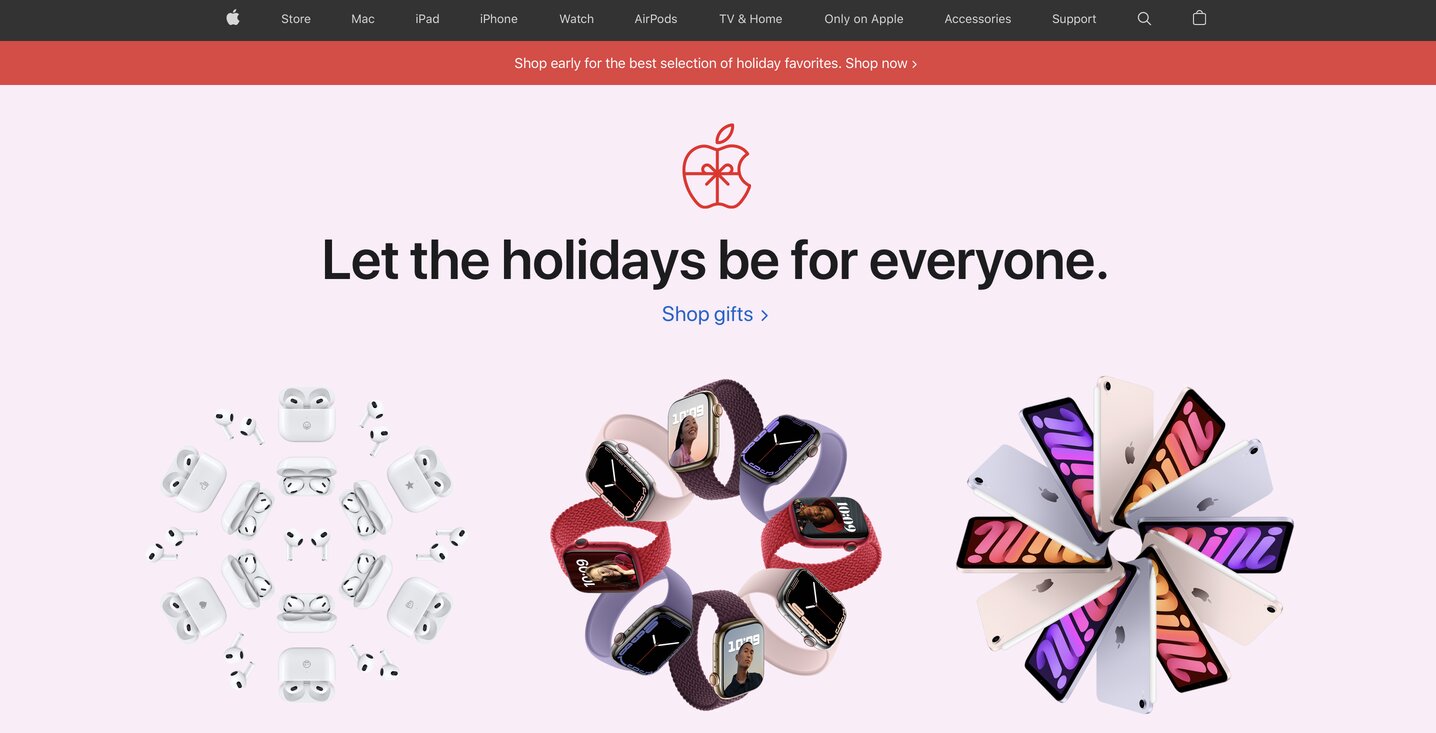This screenshot has height=733, width=1436.
Task: Open the search magnifier icon
Action: point(1144,19)
